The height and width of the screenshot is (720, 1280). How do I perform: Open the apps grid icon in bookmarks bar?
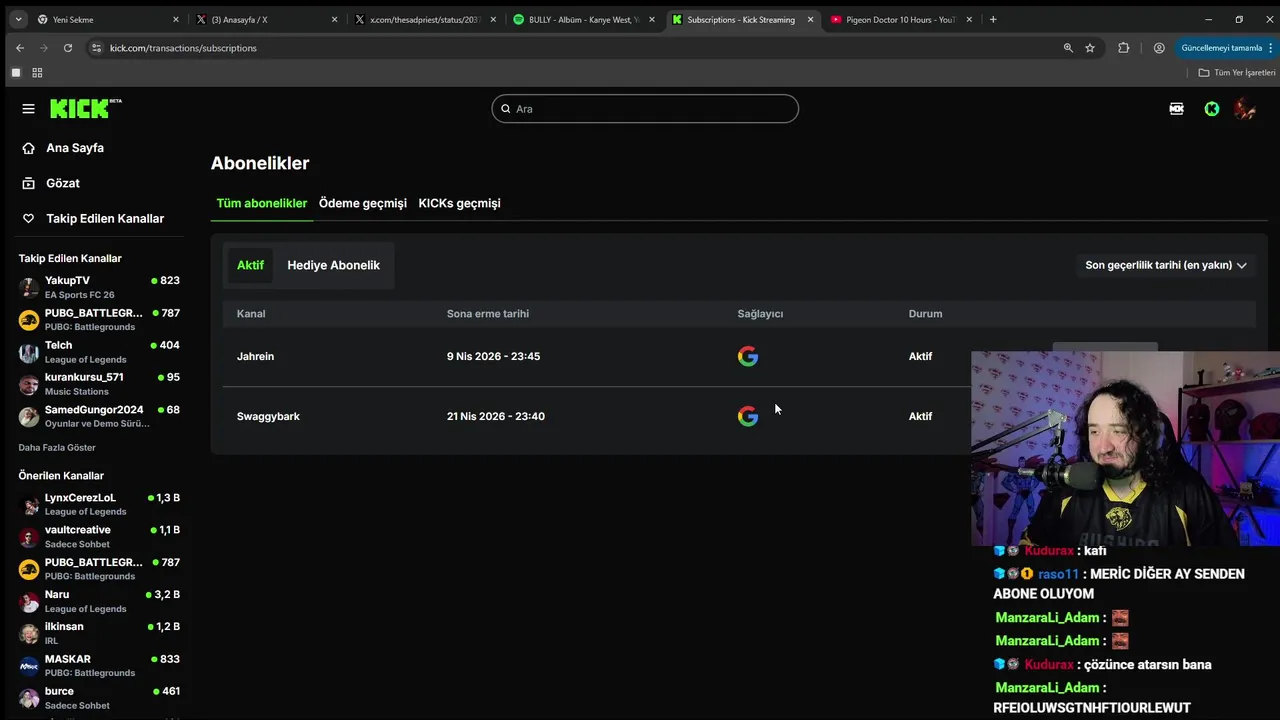[x=37, y=73]
